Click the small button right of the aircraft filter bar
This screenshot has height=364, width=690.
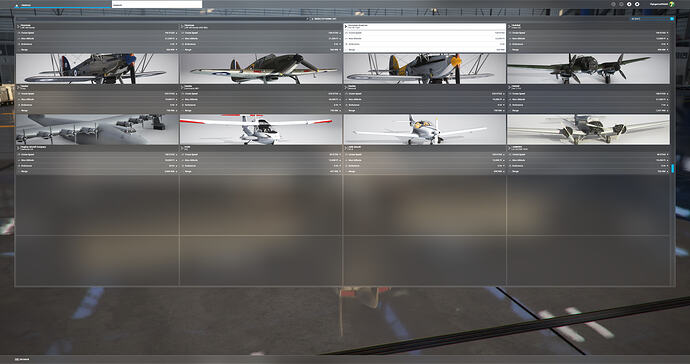308,19
